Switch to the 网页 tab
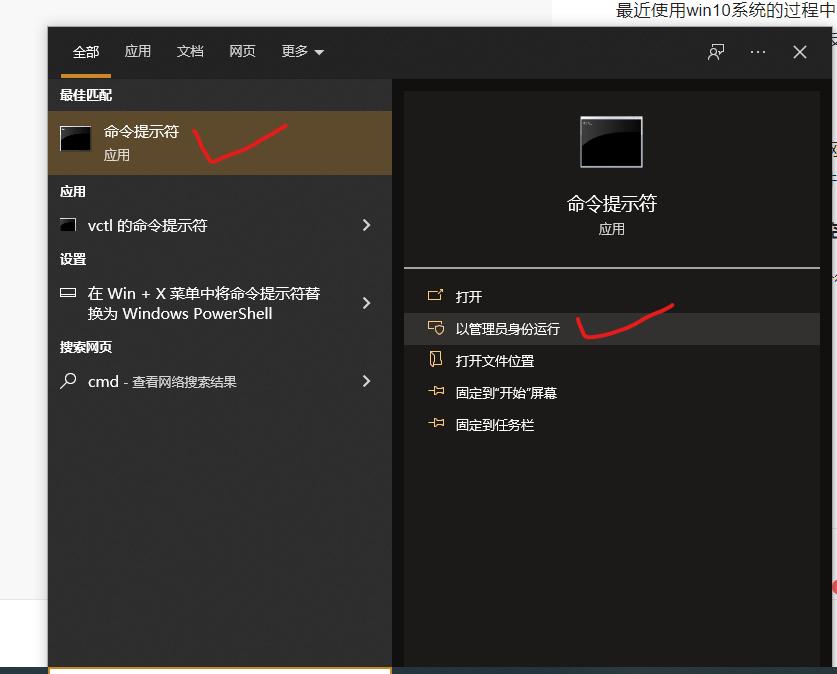Image resolution: width=837 pixels, height=674 pixels. tap(242, 51)
